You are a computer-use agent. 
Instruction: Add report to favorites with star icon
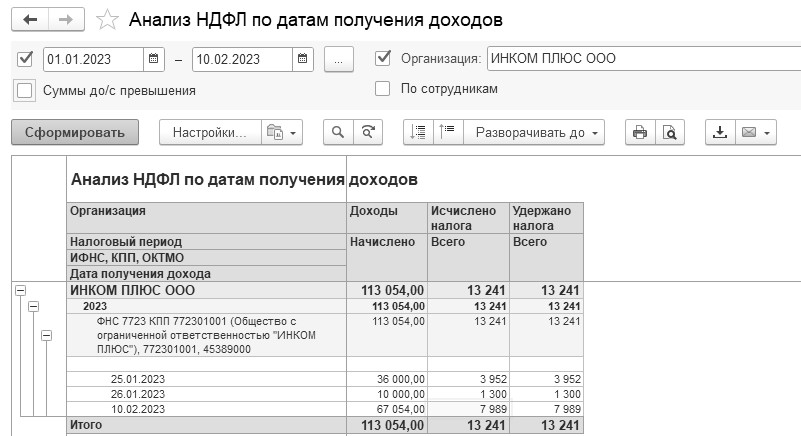coord(107,20)
